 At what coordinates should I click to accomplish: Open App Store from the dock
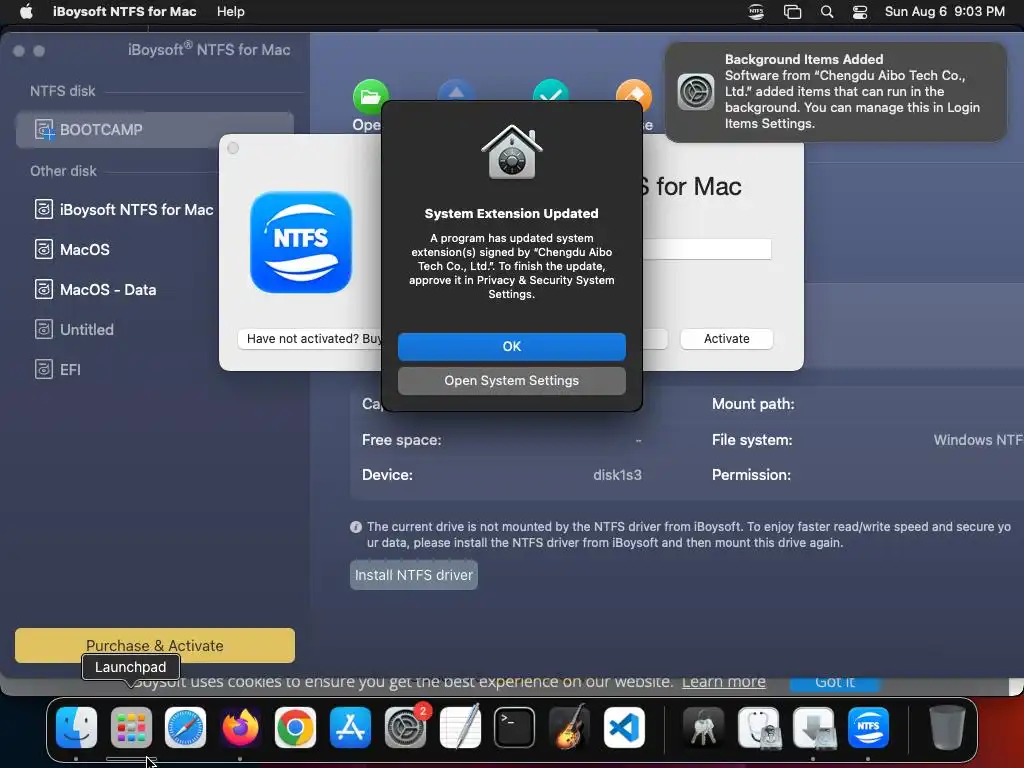click(350, 727)
